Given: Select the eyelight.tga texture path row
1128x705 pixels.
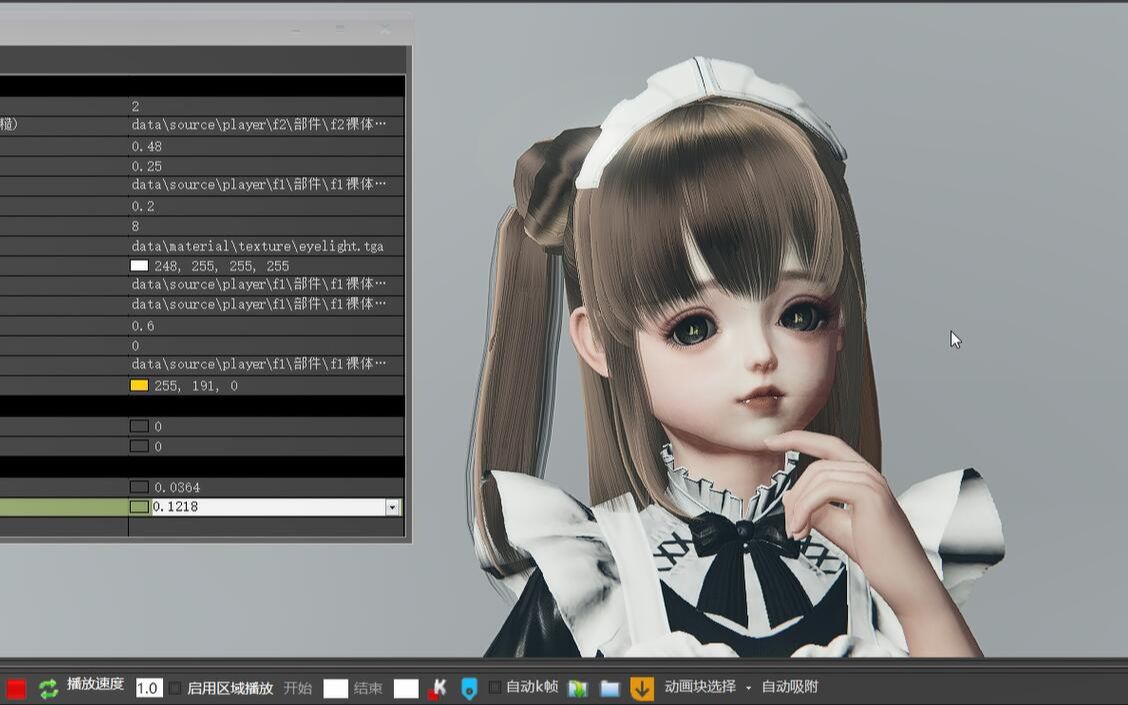Looking at the screenshot, I should (257, 246).
